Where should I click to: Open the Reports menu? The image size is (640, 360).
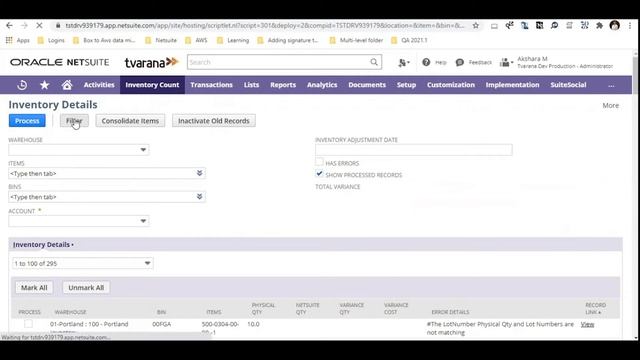pos(283,85)
